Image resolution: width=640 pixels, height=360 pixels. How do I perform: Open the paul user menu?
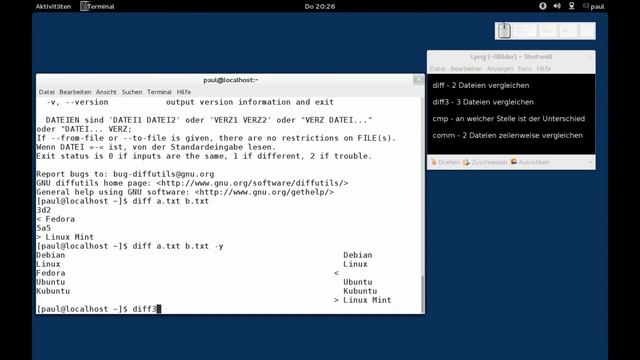(594, 6)
